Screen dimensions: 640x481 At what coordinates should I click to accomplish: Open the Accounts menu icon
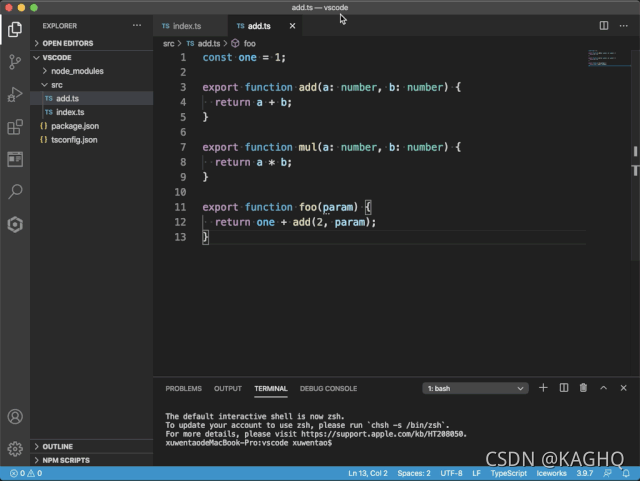[x=15, y=416]
